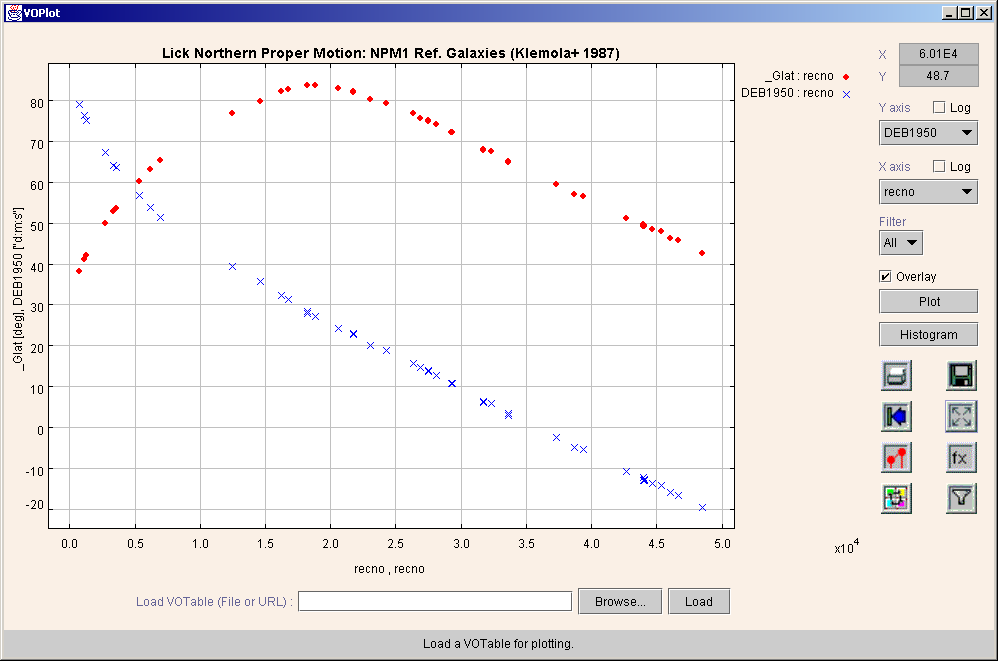This screenshot has width=998, height=661.
Task: Open the funnel filter icon
Action: click(961, 497)
